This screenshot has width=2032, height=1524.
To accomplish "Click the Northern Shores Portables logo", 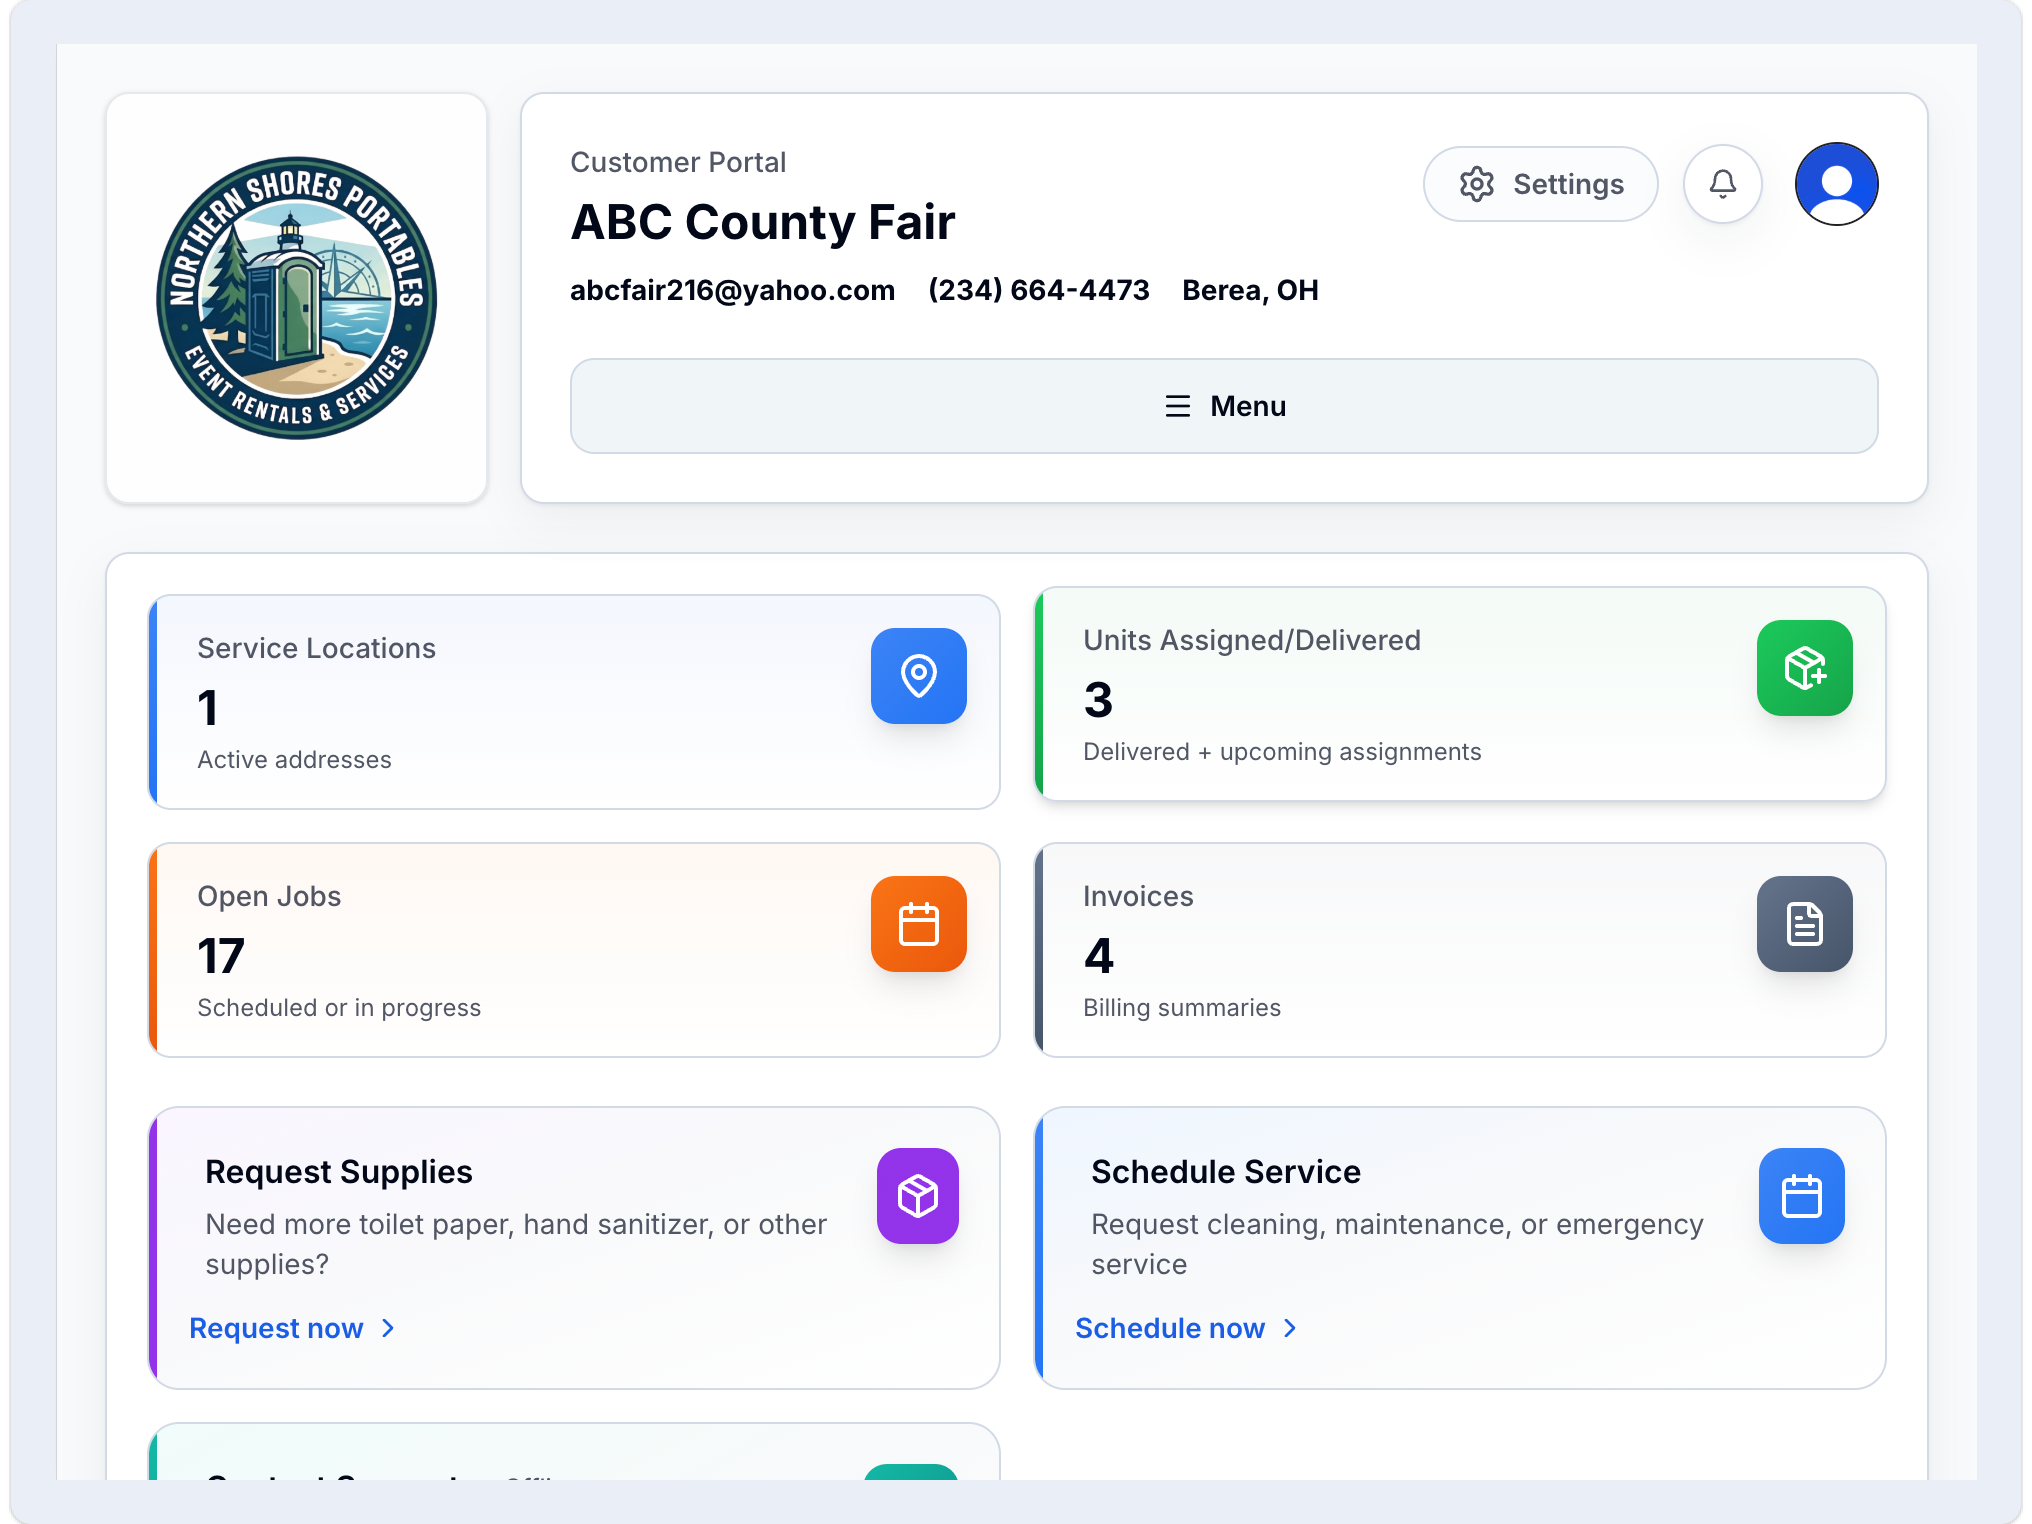I will pyautogui.click(x=296, y=298).
